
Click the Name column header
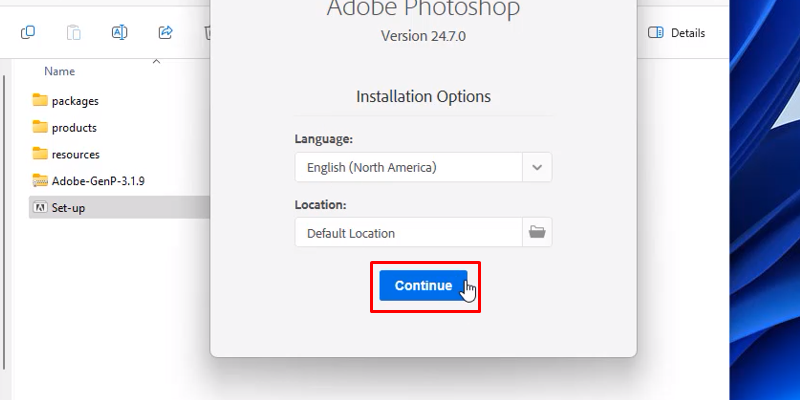coord(60,72)
